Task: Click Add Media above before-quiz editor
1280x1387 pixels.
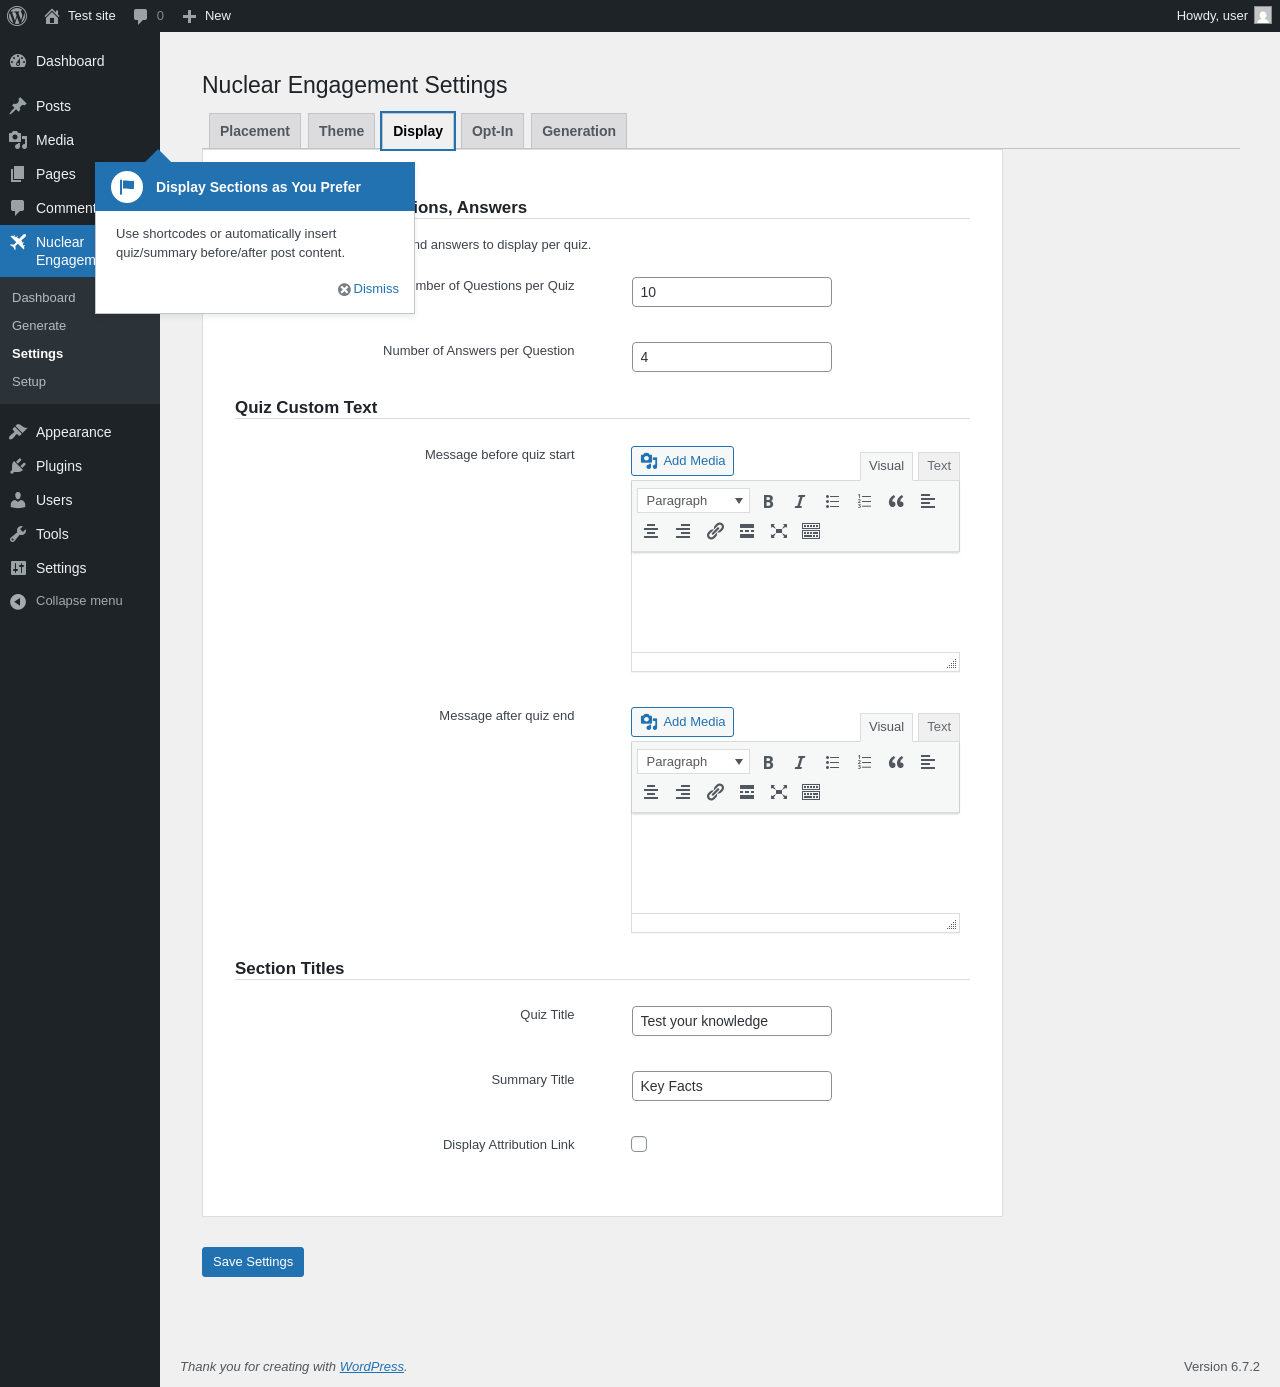Action: (x=682, y=461)
